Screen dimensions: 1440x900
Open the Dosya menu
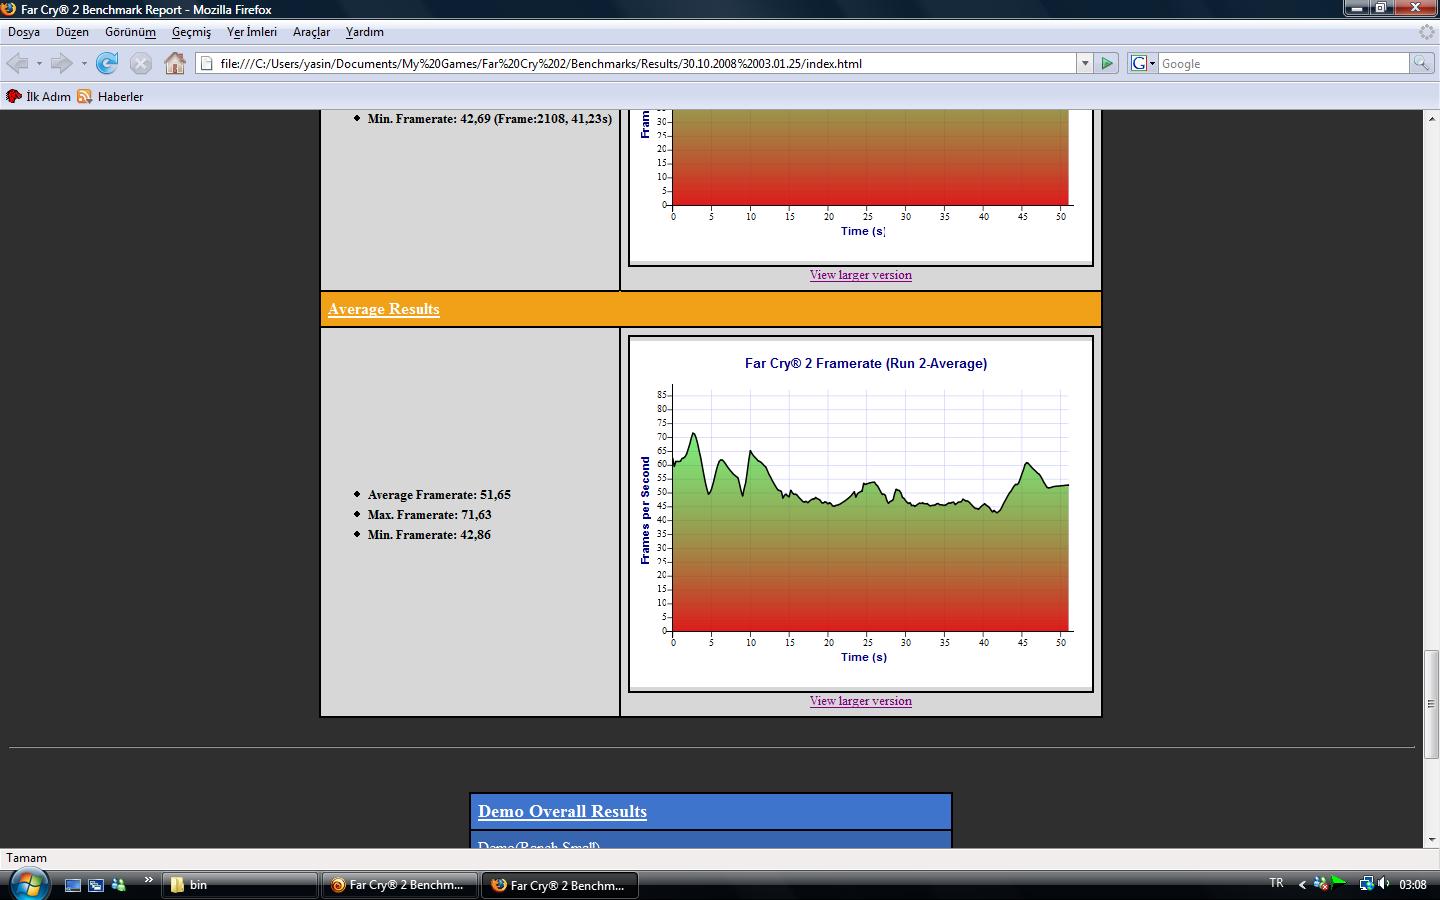coord(24,32)
